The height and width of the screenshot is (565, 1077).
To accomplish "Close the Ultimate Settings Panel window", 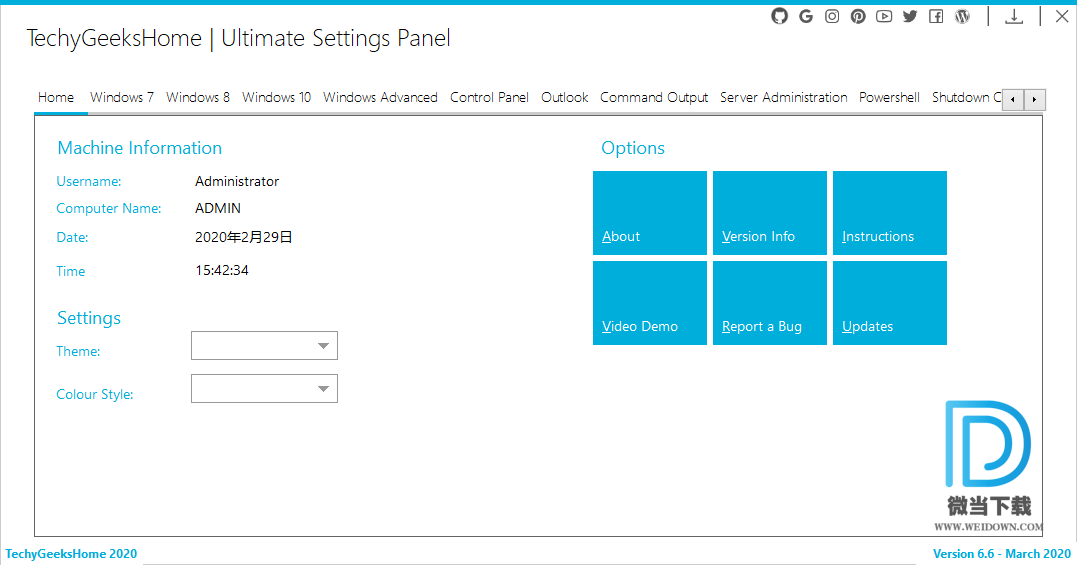I will 1062,16.
